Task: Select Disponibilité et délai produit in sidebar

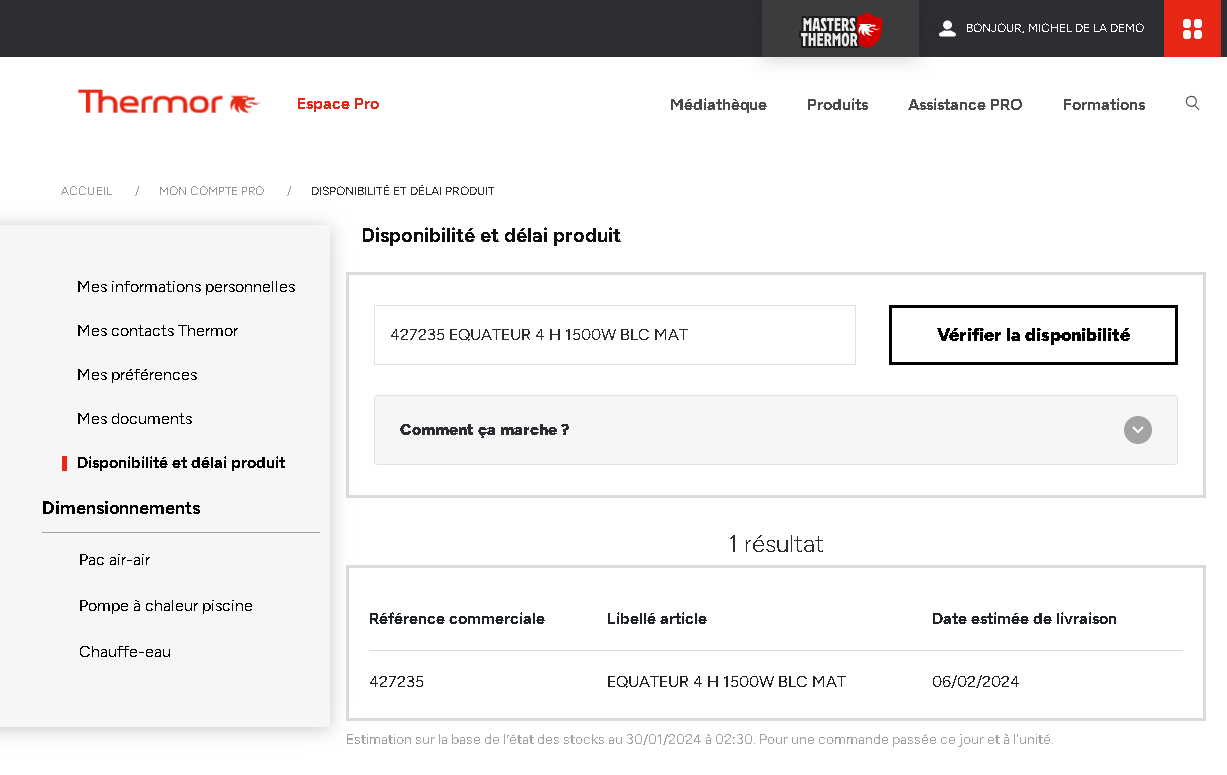Action: [181, 463]
